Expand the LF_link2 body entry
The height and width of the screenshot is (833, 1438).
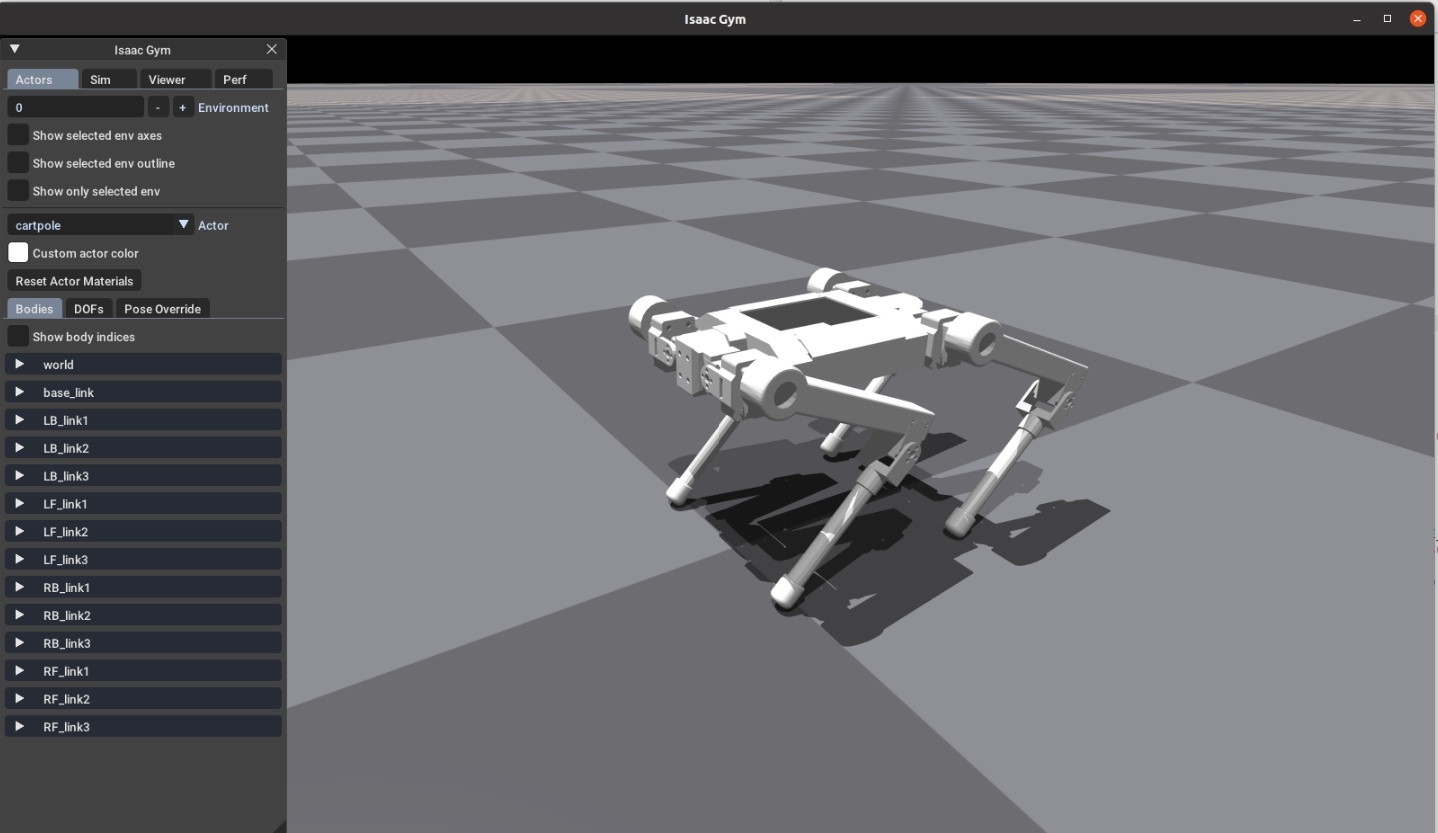point(18,531)
